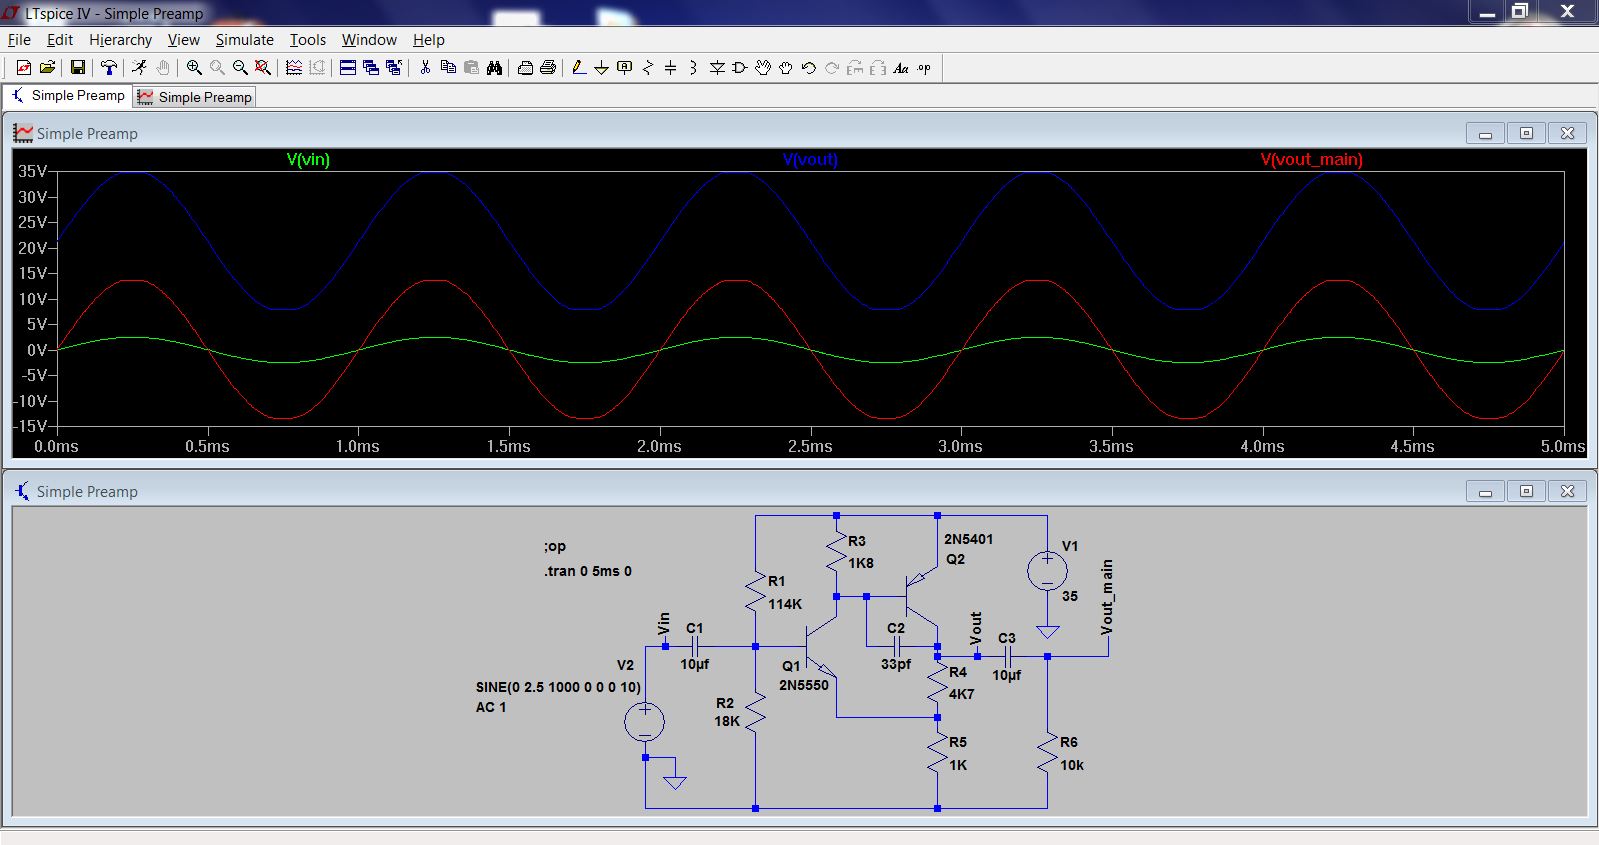
Task: Open the Edit menu
Action: pyautogui.click(x=60, y=40)
